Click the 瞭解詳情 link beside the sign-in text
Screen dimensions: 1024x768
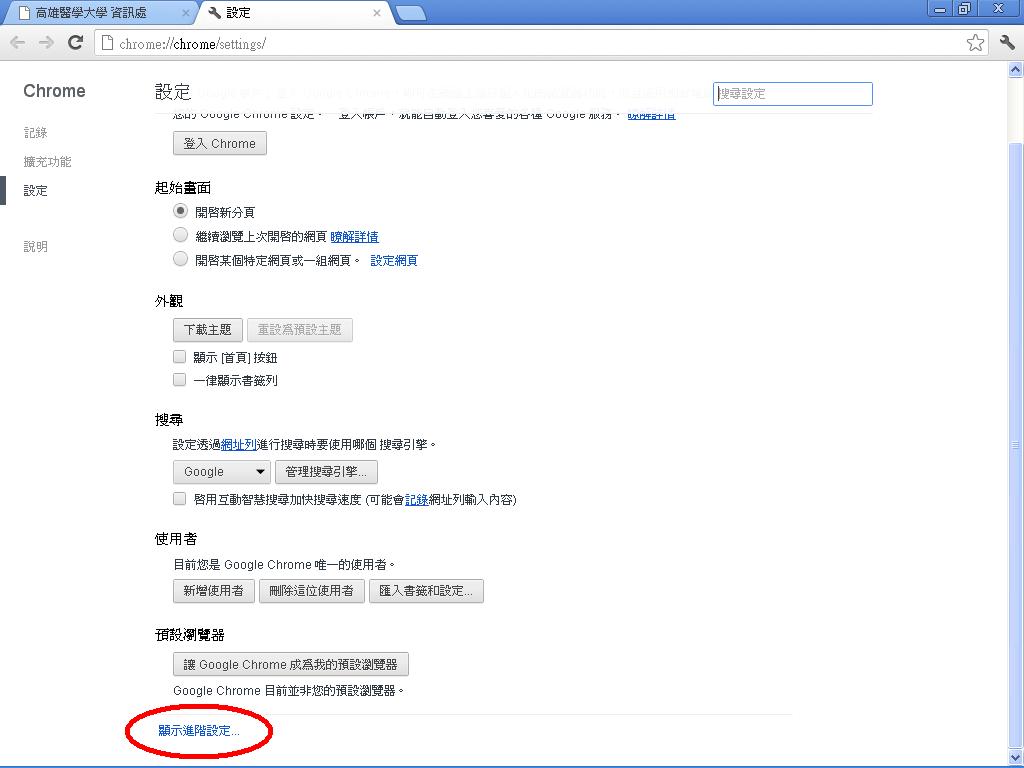[x=651, y=114]
